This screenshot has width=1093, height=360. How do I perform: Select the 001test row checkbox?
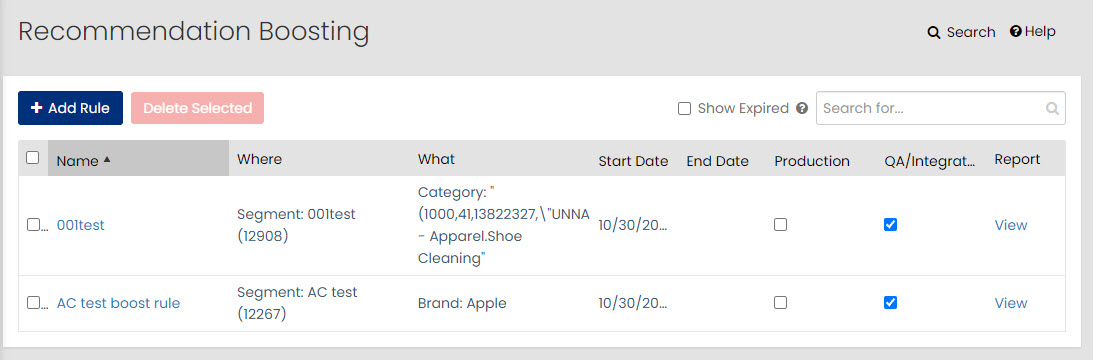click(33, 225)
